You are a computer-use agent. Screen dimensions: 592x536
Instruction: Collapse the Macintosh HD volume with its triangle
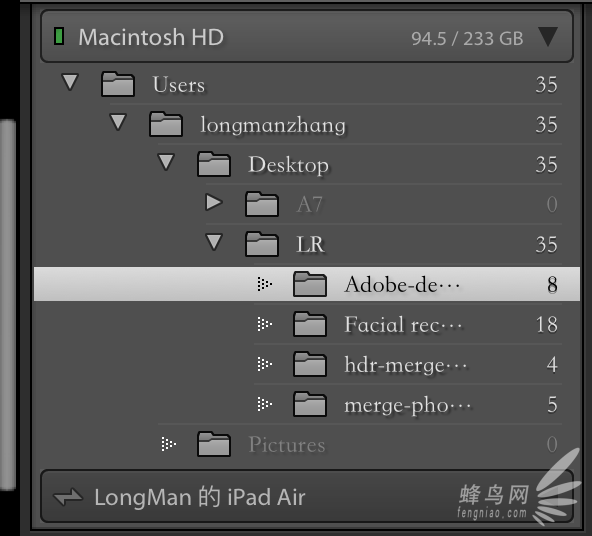pos(548,37)
